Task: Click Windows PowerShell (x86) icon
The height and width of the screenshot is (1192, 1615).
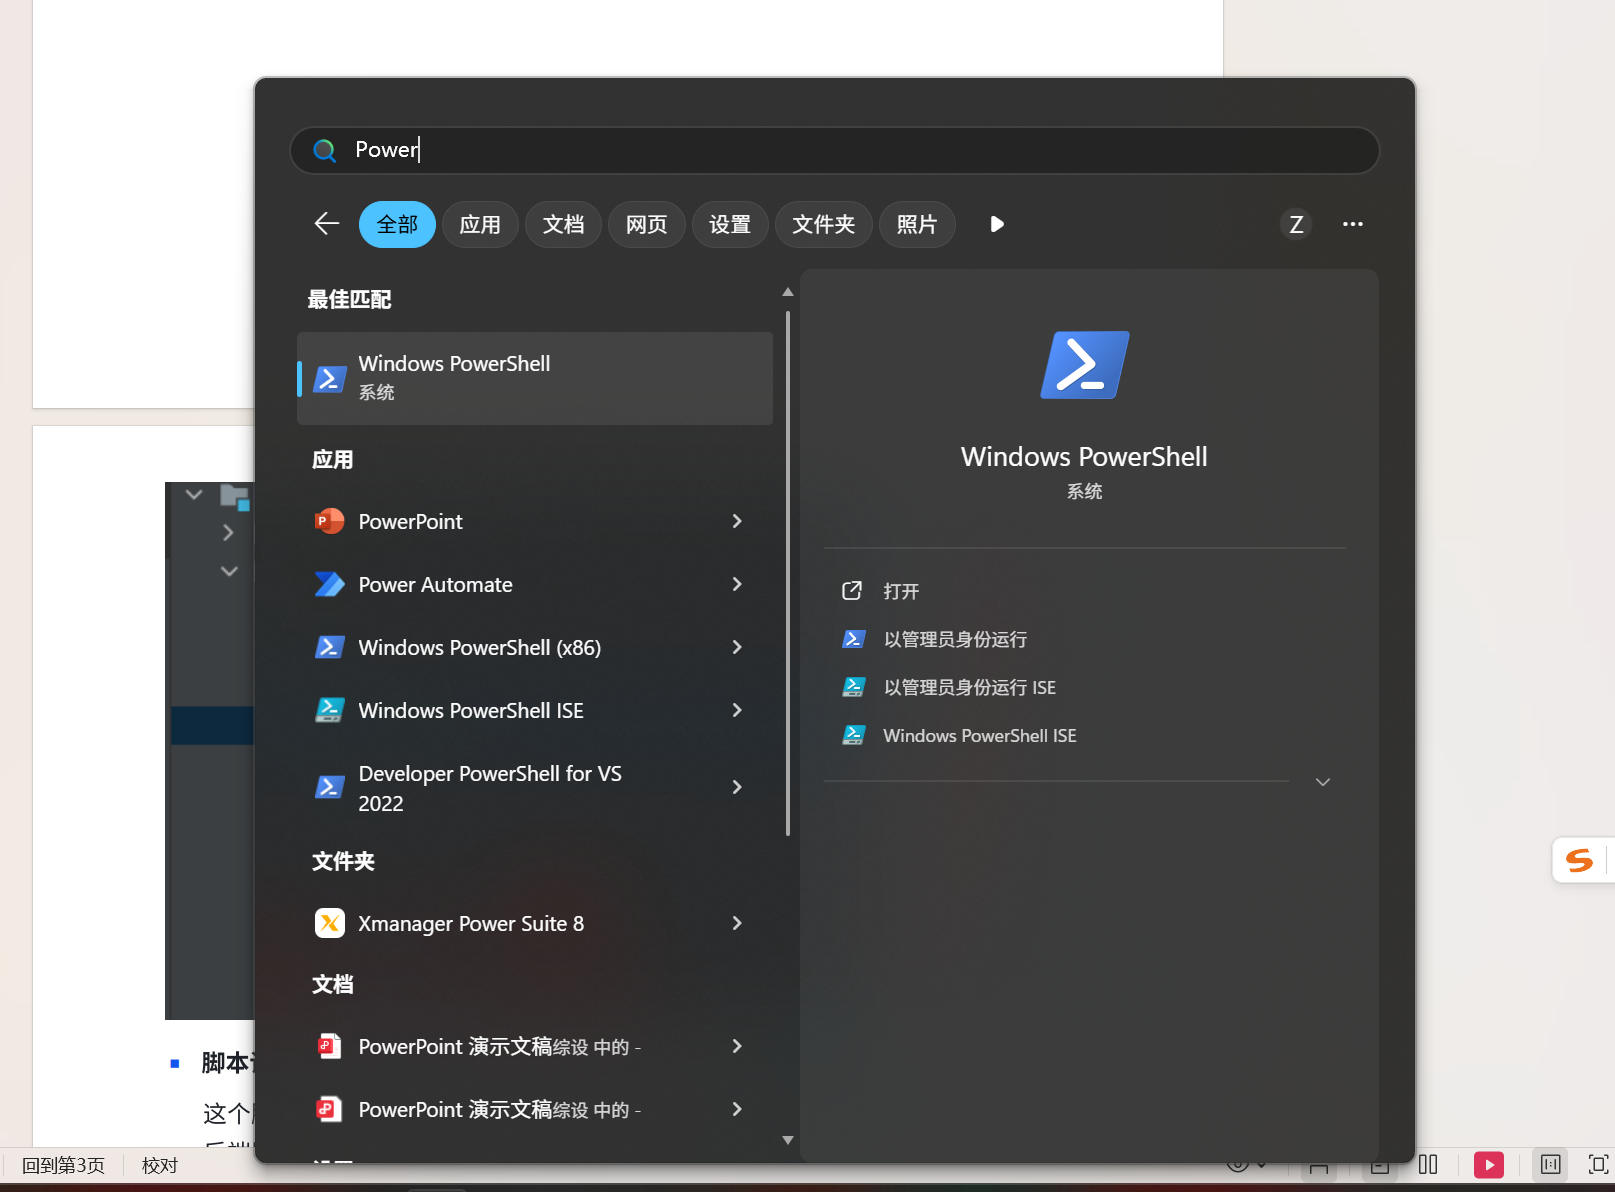Action: 329,647
